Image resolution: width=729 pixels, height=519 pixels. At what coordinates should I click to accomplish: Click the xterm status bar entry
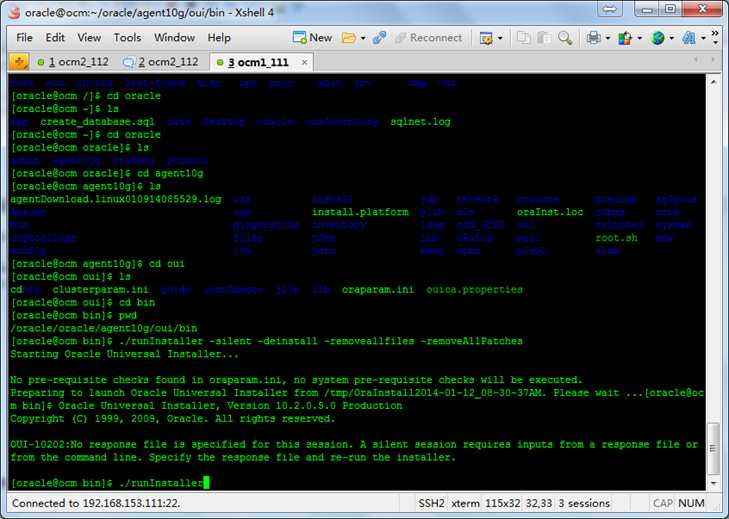[465, 503]
